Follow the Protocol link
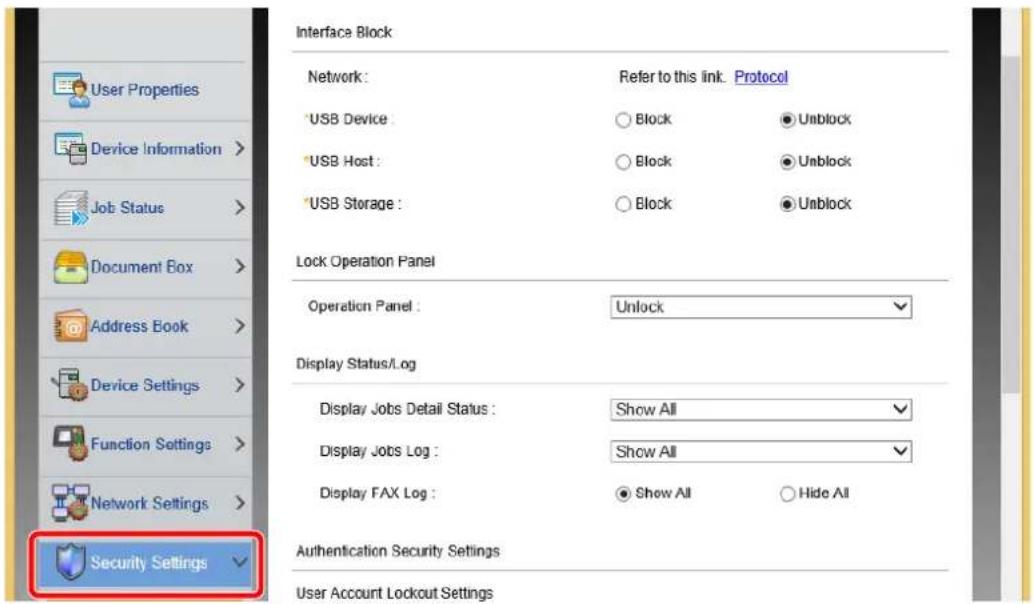 [x=761, y=77]
